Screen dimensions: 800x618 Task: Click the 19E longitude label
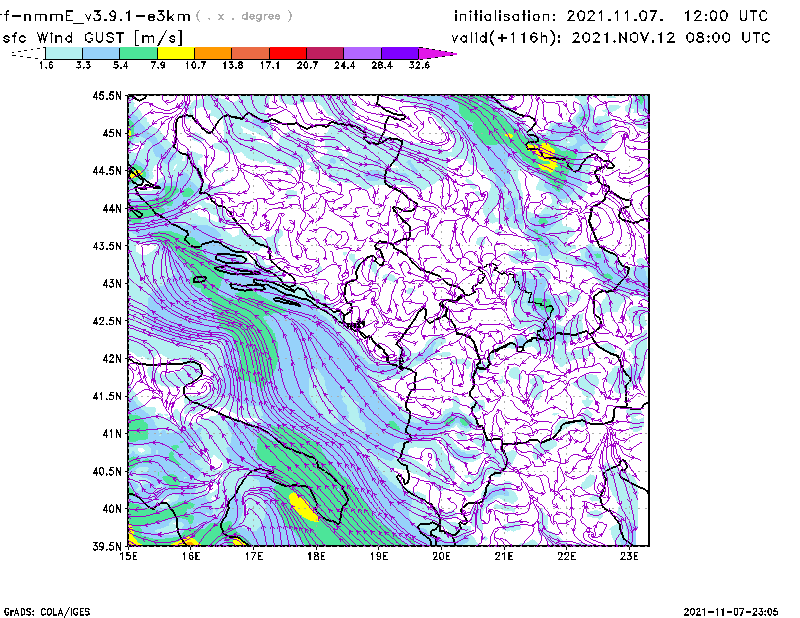(379, 556)
